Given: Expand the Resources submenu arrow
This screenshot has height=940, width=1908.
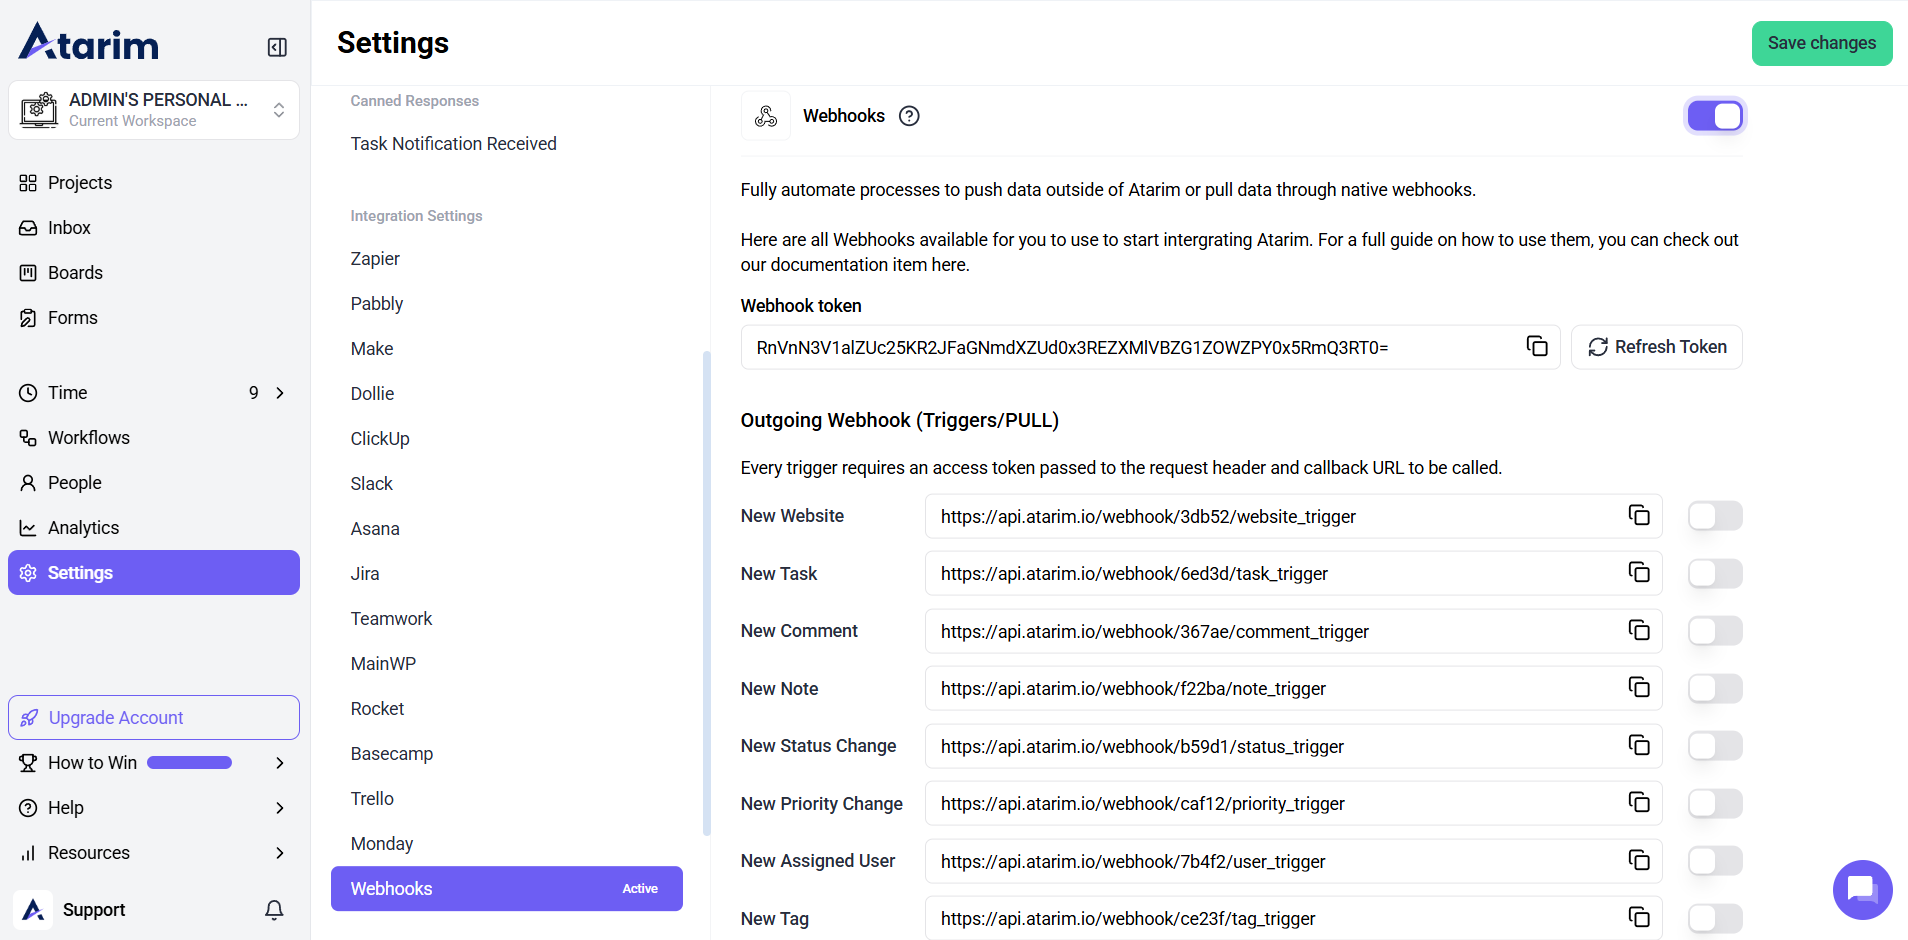Looking at the screenshot, I should point(280,853).
